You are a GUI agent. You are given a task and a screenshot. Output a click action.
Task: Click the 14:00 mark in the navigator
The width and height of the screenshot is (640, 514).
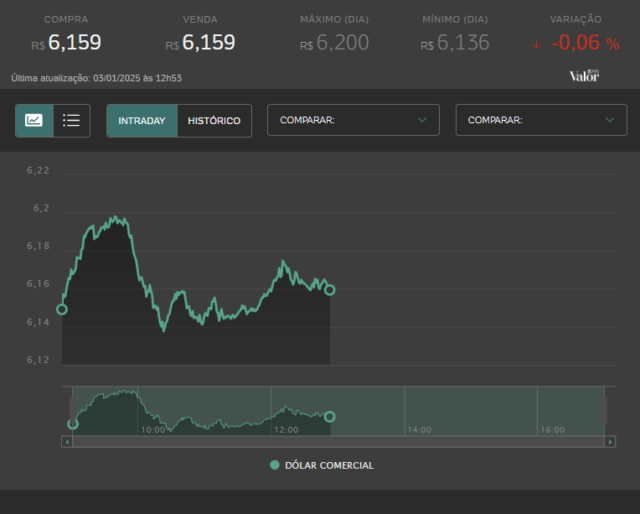pos(419,429)
